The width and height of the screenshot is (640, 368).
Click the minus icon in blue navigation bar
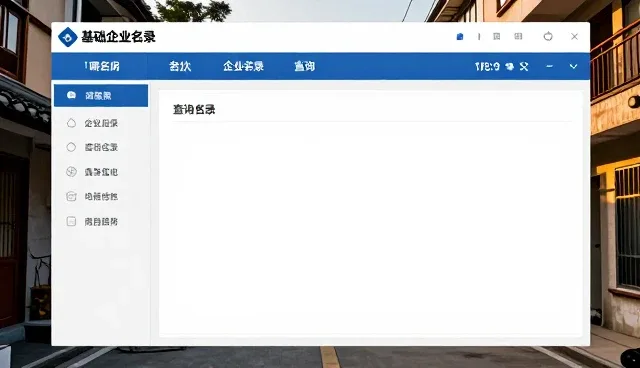[549, 66]
